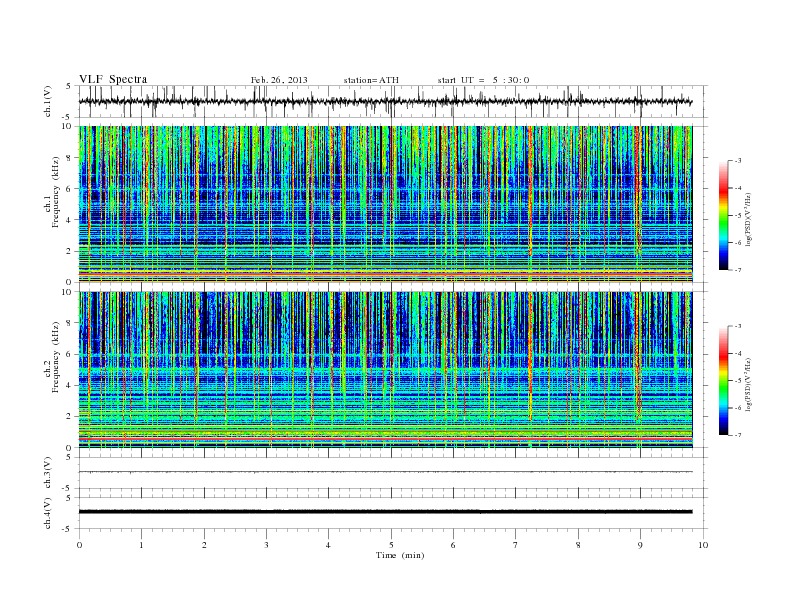
Task: Click the ch.3 flat voltage trace
Action: click(x=385, y=472)
